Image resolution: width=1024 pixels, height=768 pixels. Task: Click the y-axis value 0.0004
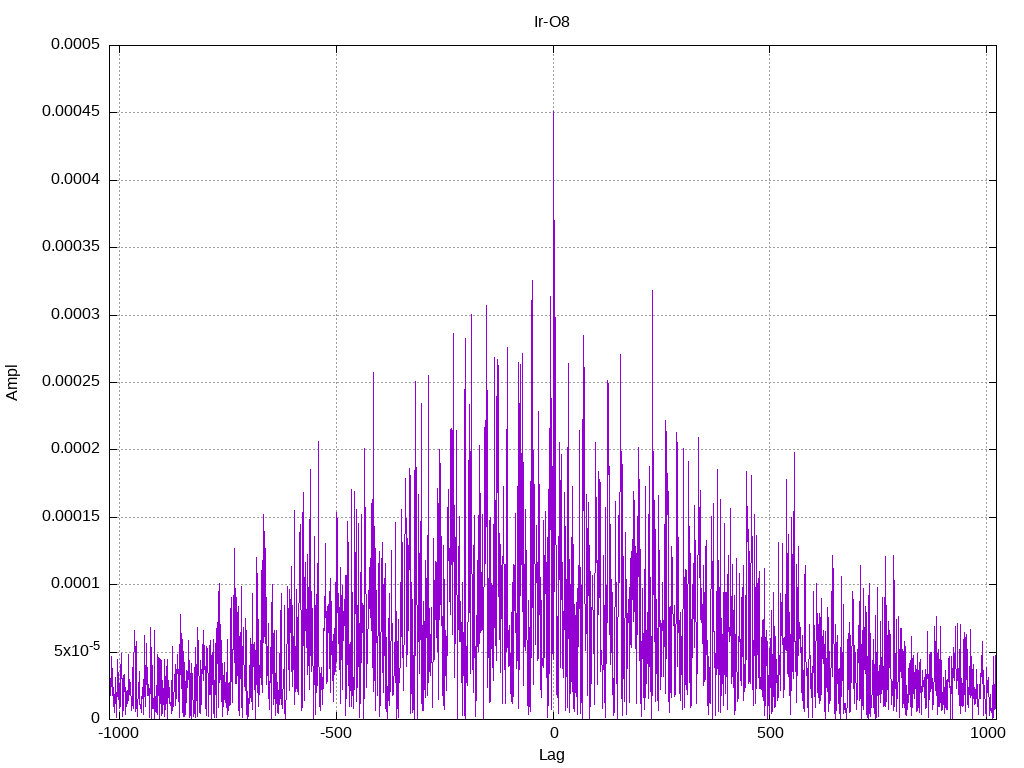[76, 180]
